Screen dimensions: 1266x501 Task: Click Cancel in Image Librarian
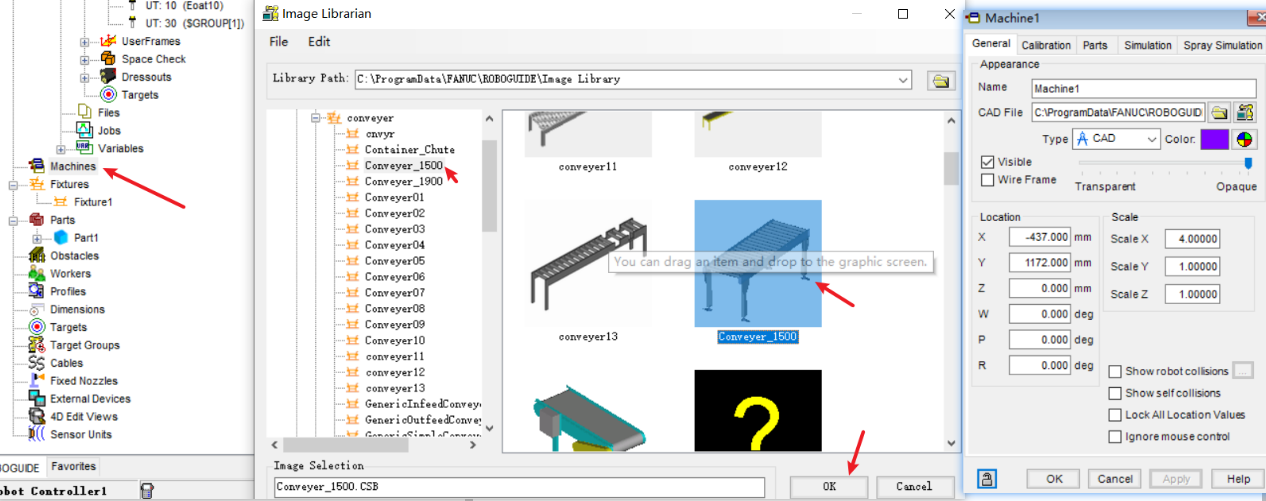coord(914,487)
